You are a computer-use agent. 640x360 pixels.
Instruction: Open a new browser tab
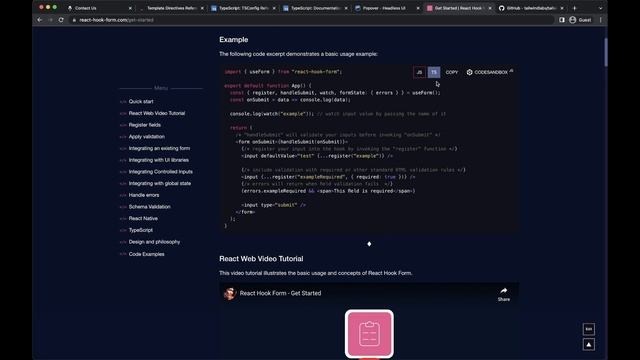click(574, 8)
